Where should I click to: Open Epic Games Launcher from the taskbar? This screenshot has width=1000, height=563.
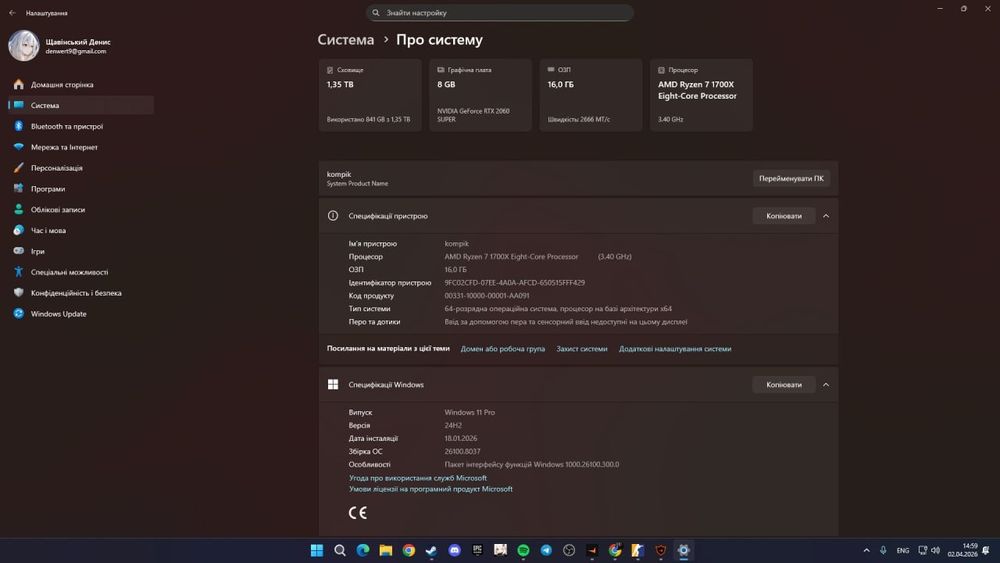[x=477, y=550]
